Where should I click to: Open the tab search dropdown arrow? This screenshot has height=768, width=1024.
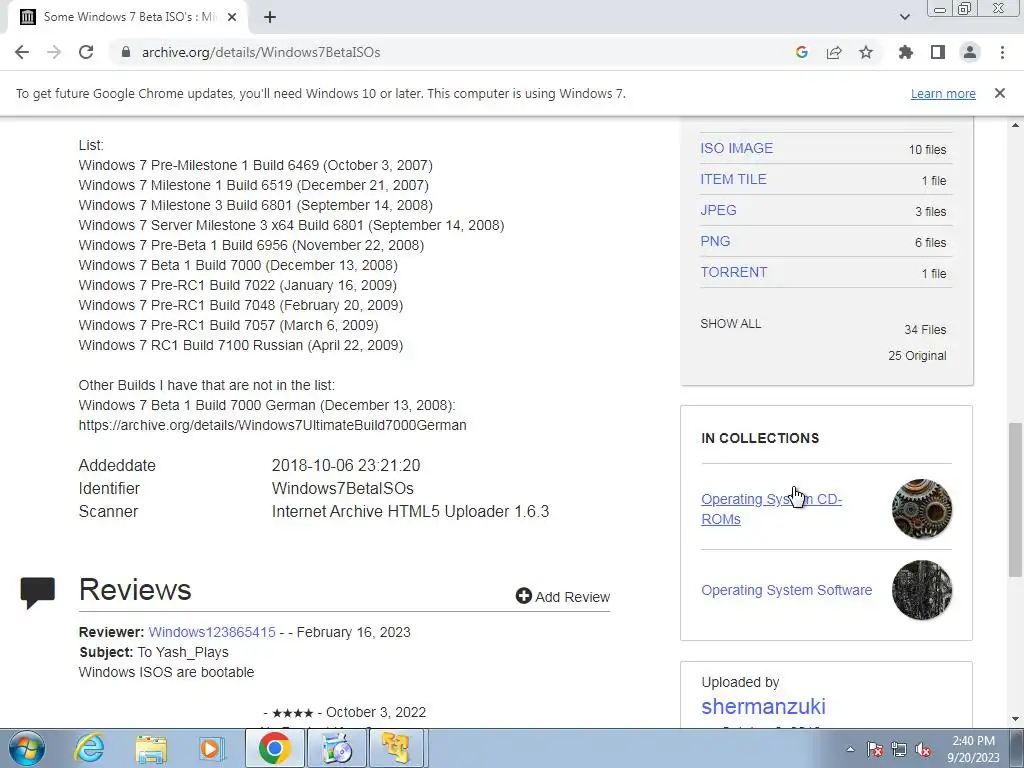click(x=904, y=17)
